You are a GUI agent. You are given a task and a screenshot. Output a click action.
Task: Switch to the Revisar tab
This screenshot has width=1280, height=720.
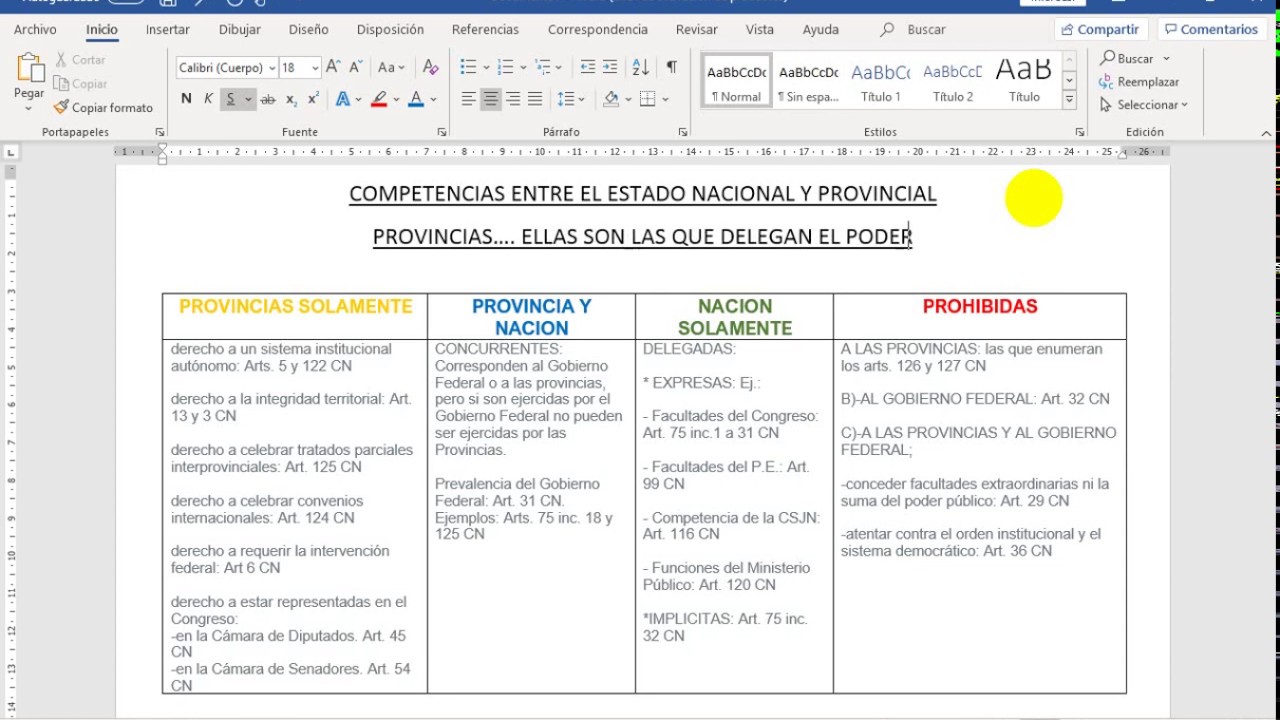697,30
